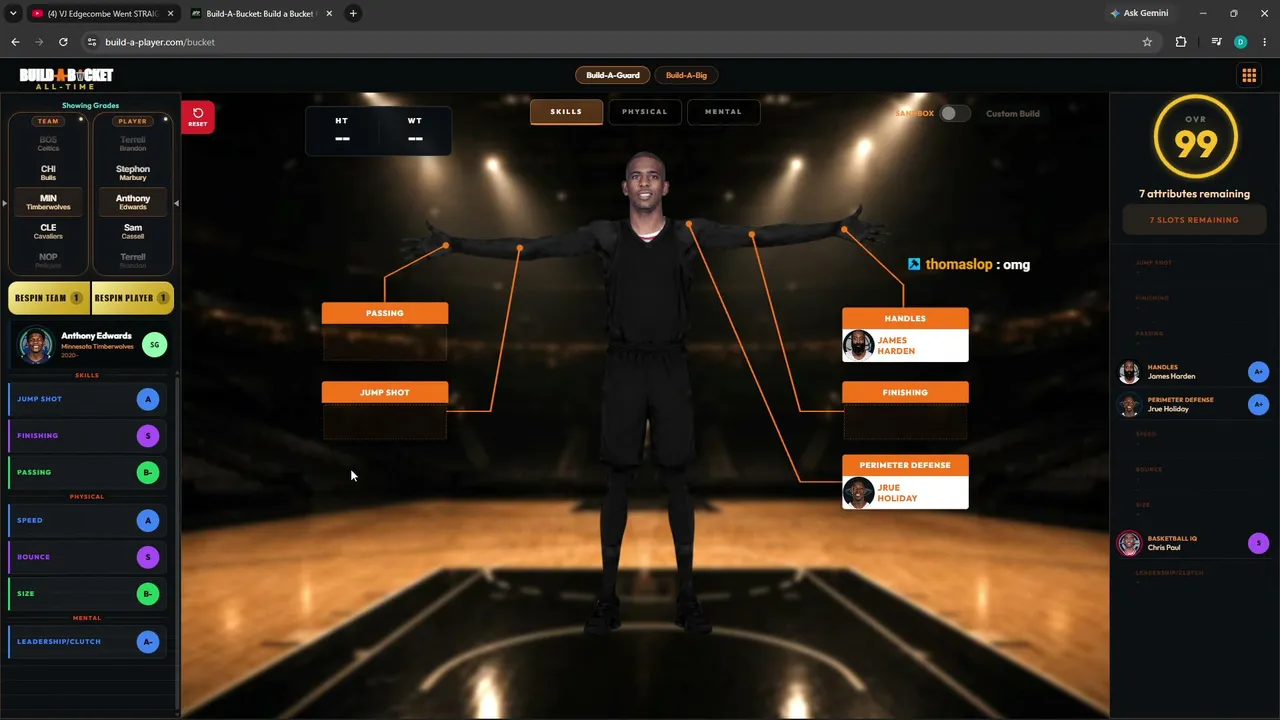Click the Anthony Edwards player photo
Image resolution: width=1280 pixels, height=720 pixels.
tap(36, 345)
